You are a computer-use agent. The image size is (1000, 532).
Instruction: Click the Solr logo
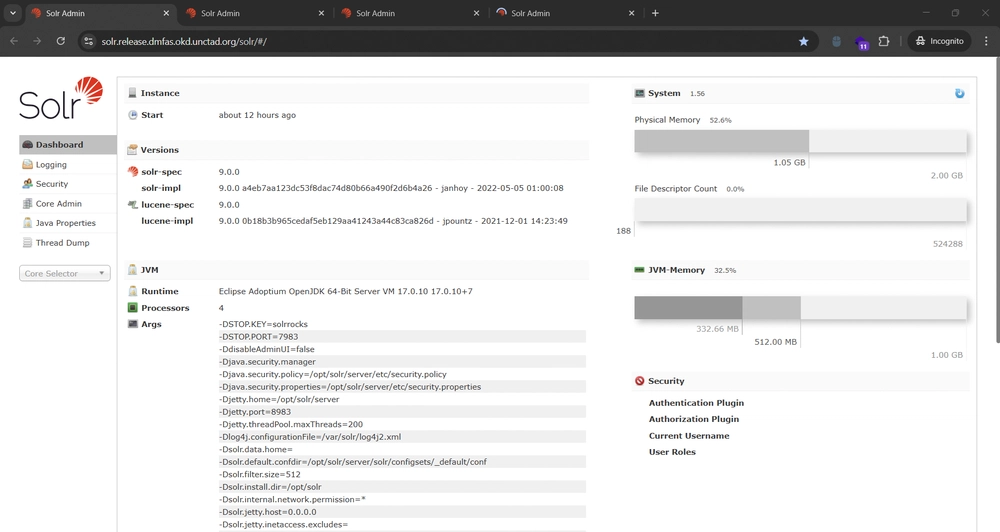click(x=61, y=98)
